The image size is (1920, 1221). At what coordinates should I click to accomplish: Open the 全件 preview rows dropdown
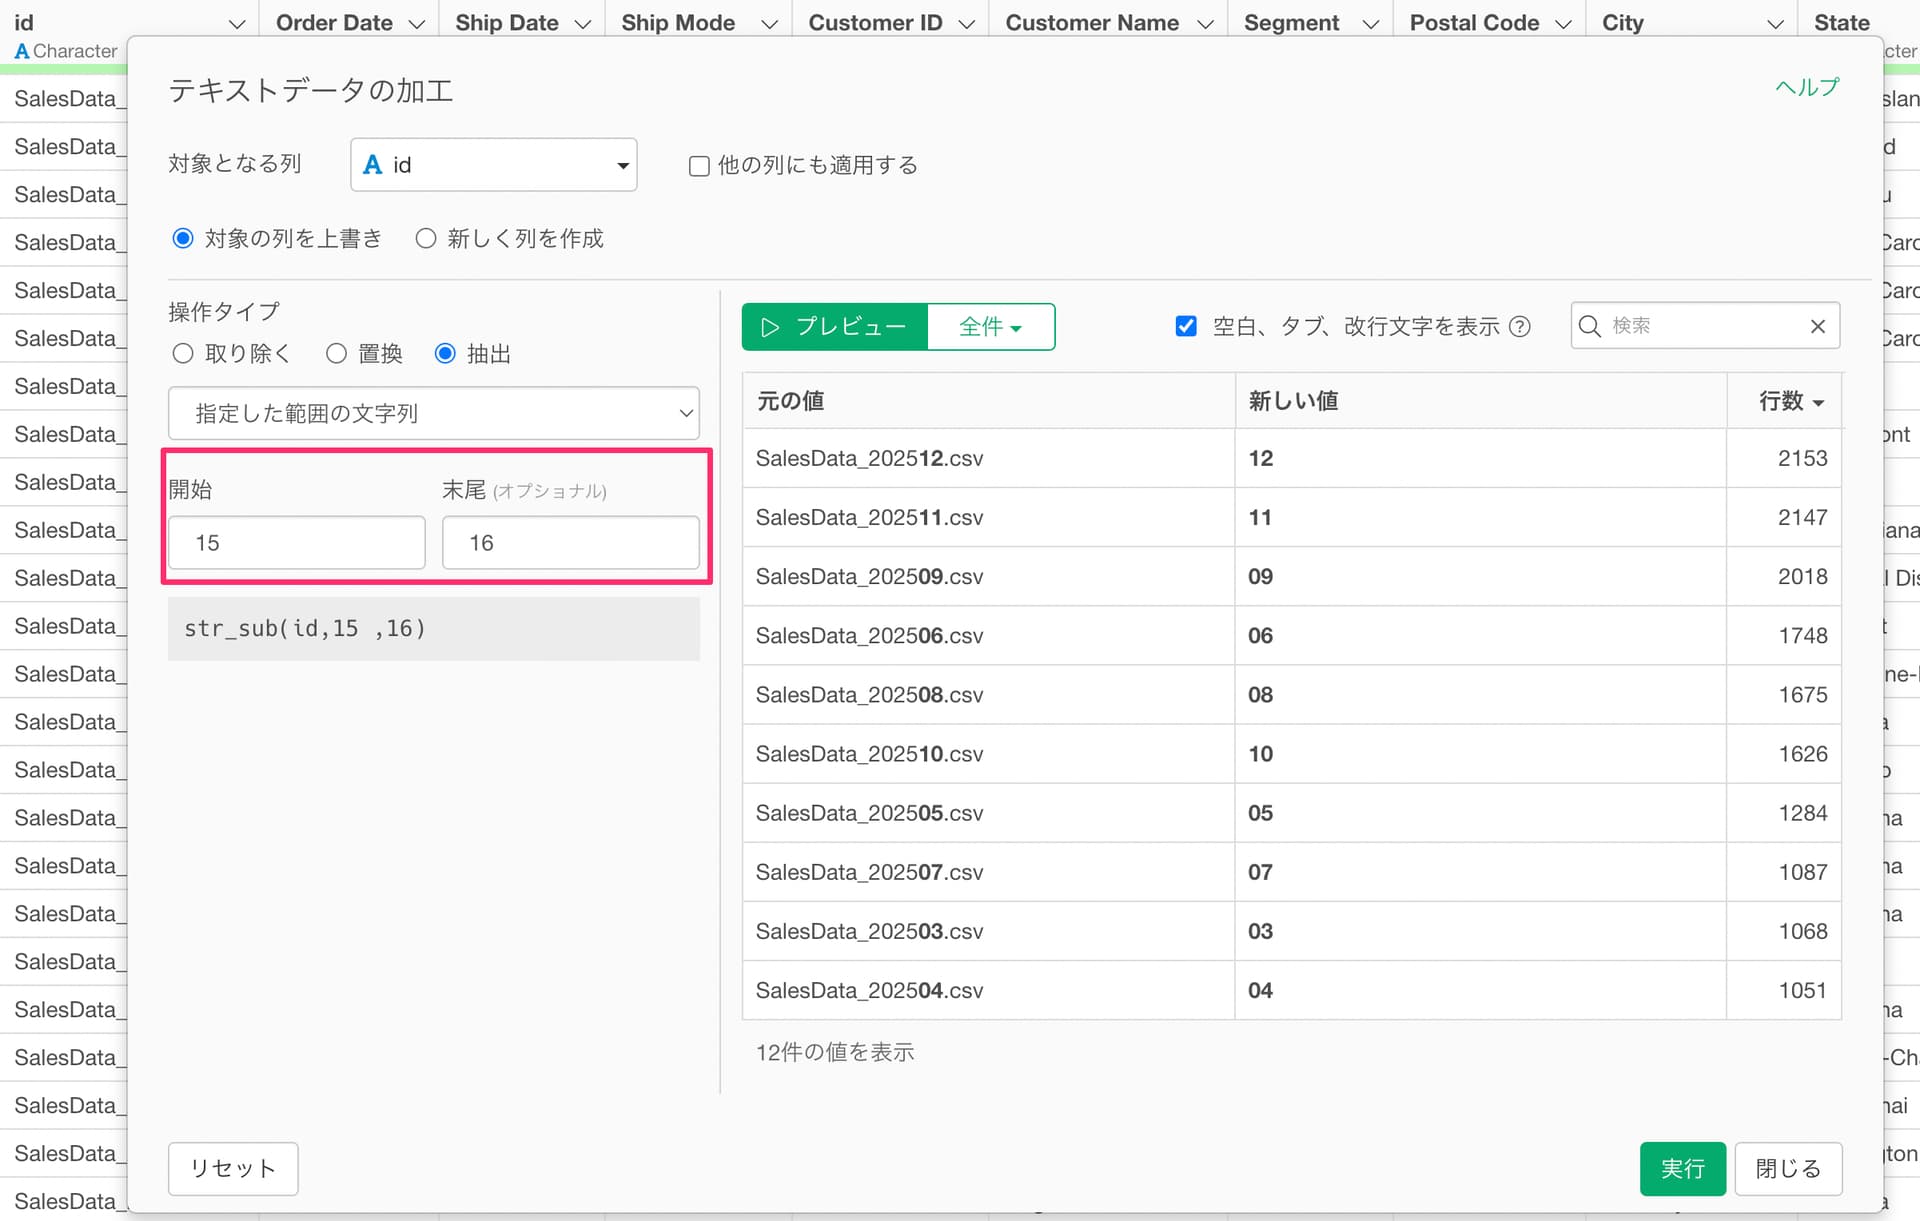click(990, 327)
